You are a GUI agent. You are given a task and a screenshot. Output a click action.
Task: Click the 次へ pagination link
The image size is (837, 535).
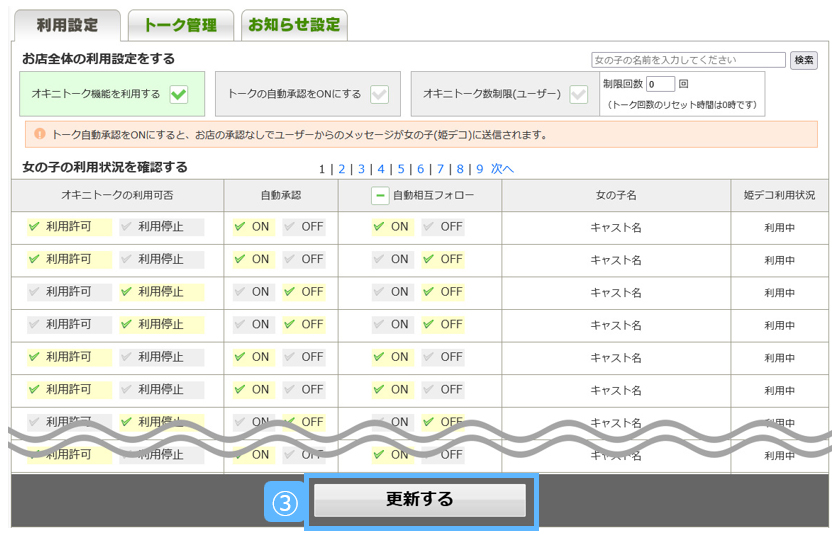502,169
